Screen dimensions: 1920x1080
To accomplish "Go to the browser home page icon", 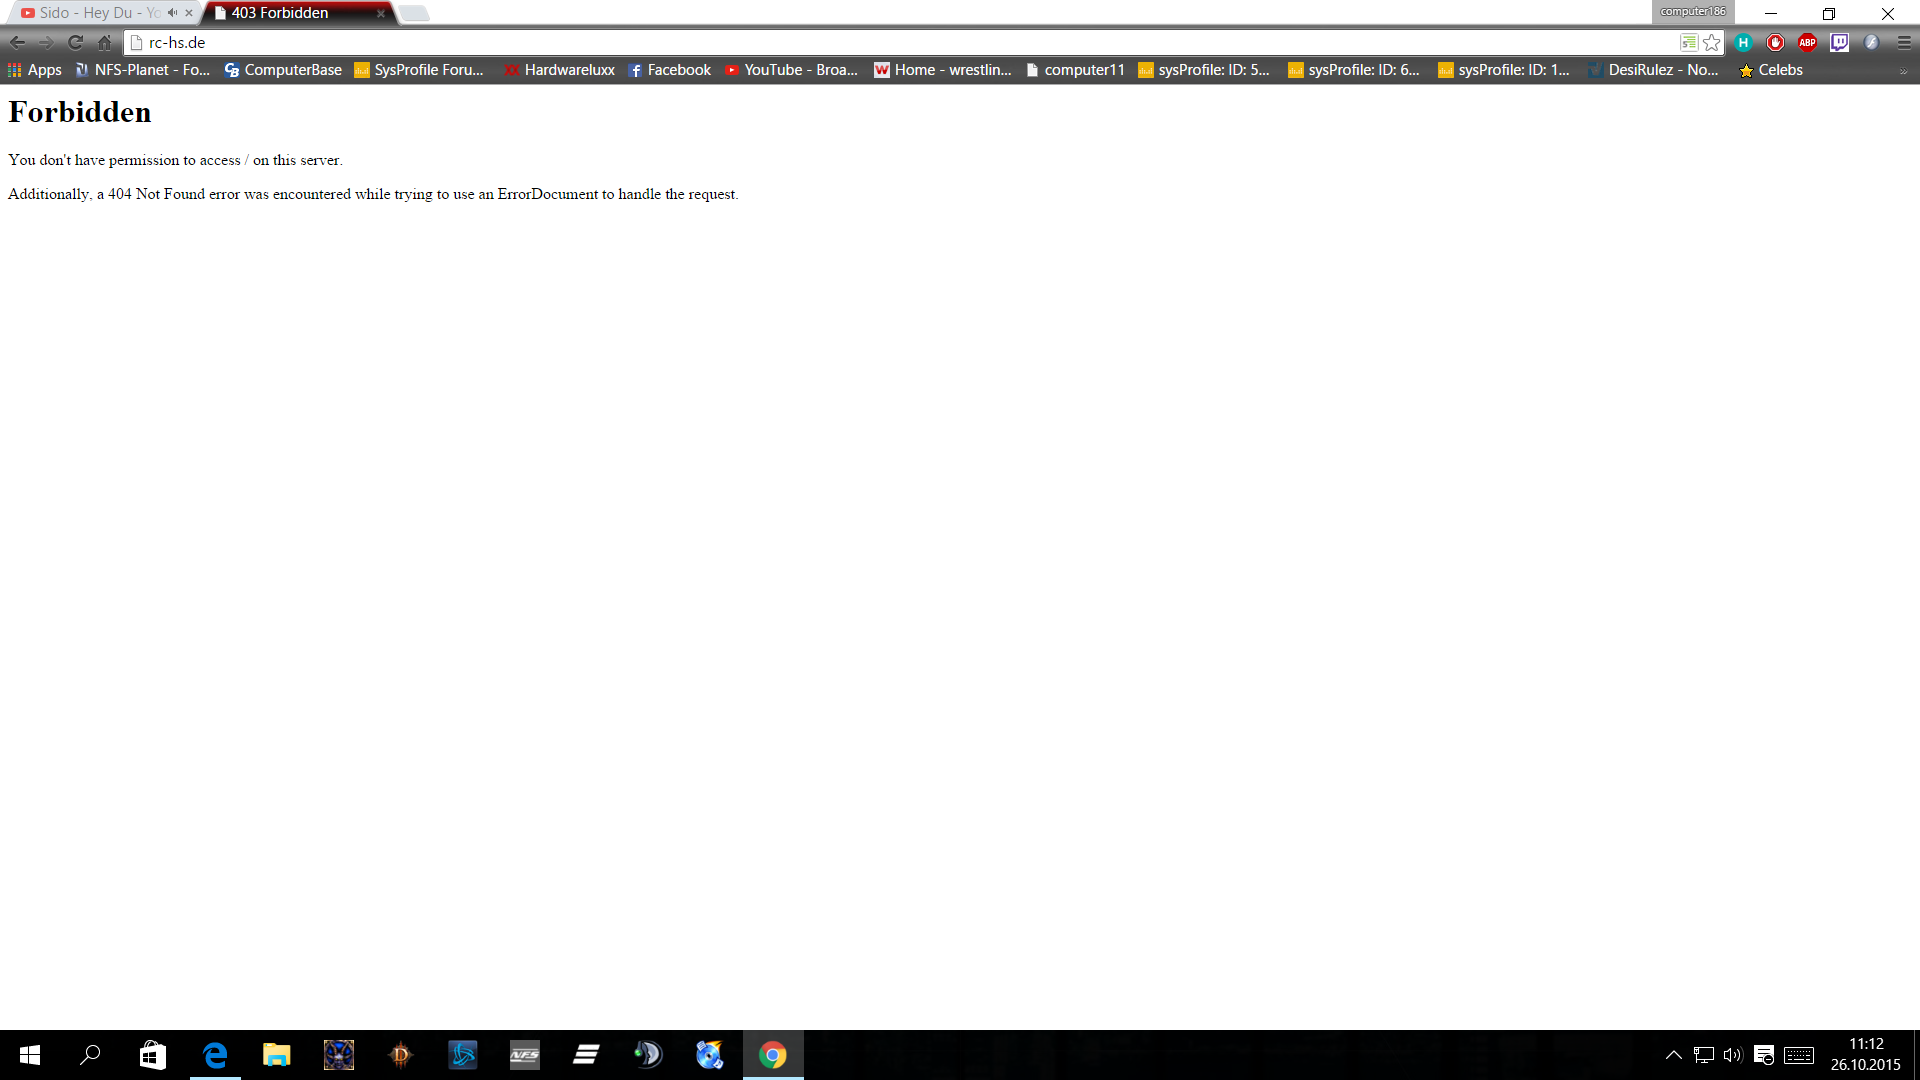I will click(x=105, y=42).
